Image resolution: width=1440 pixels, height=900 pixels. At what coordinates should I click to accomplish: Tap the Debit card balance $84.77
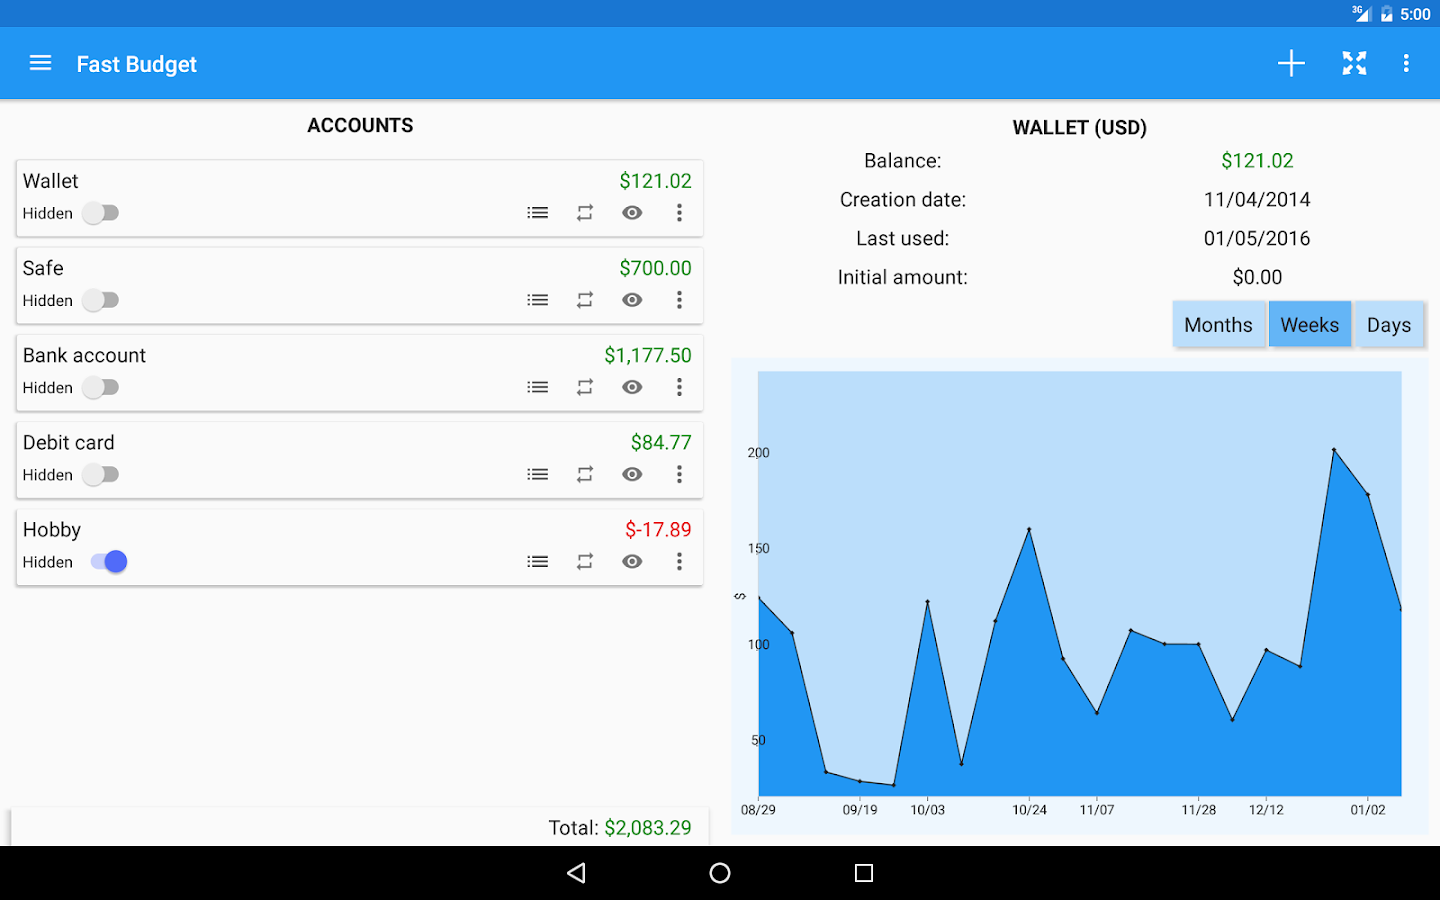(x=661, y=442)
